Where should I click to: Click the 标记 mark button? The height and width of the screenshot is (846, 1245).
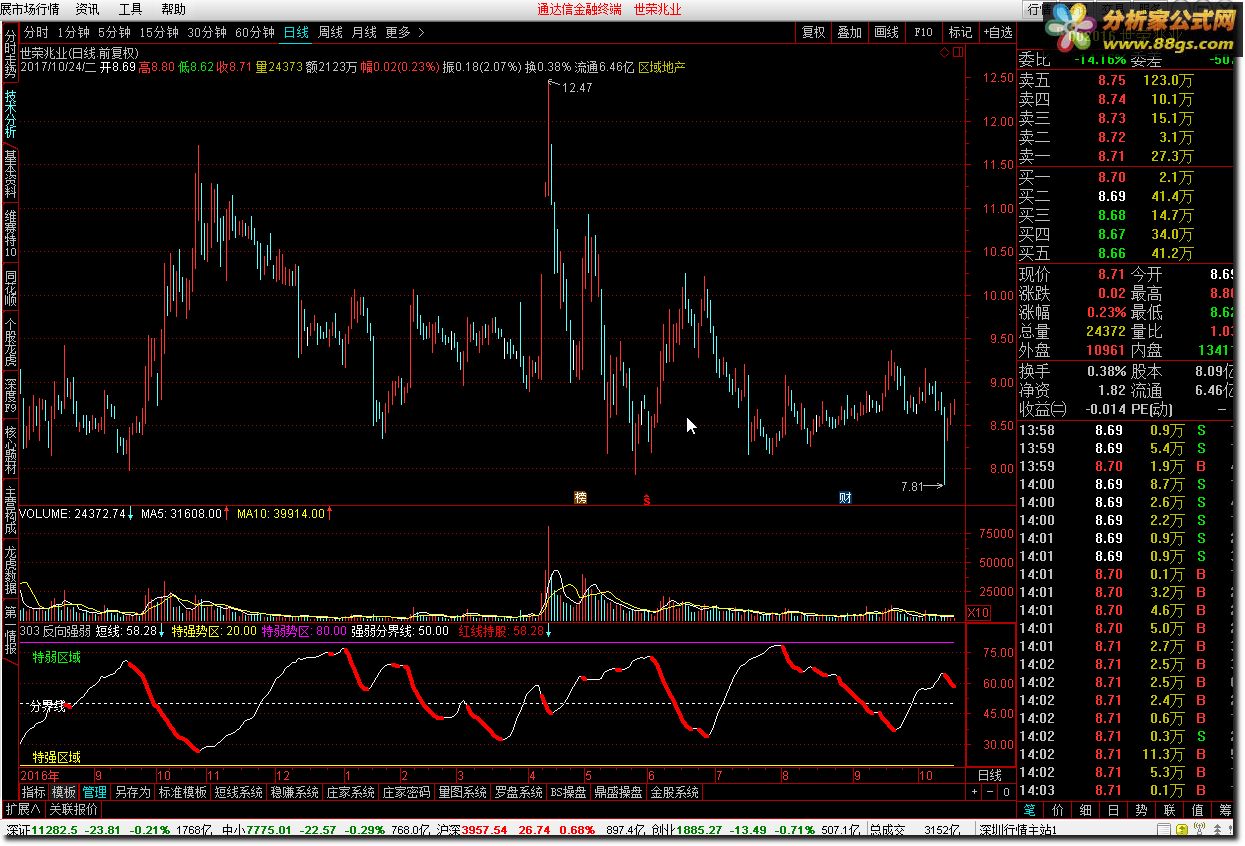pyautogui.click(x=960, y=32)
